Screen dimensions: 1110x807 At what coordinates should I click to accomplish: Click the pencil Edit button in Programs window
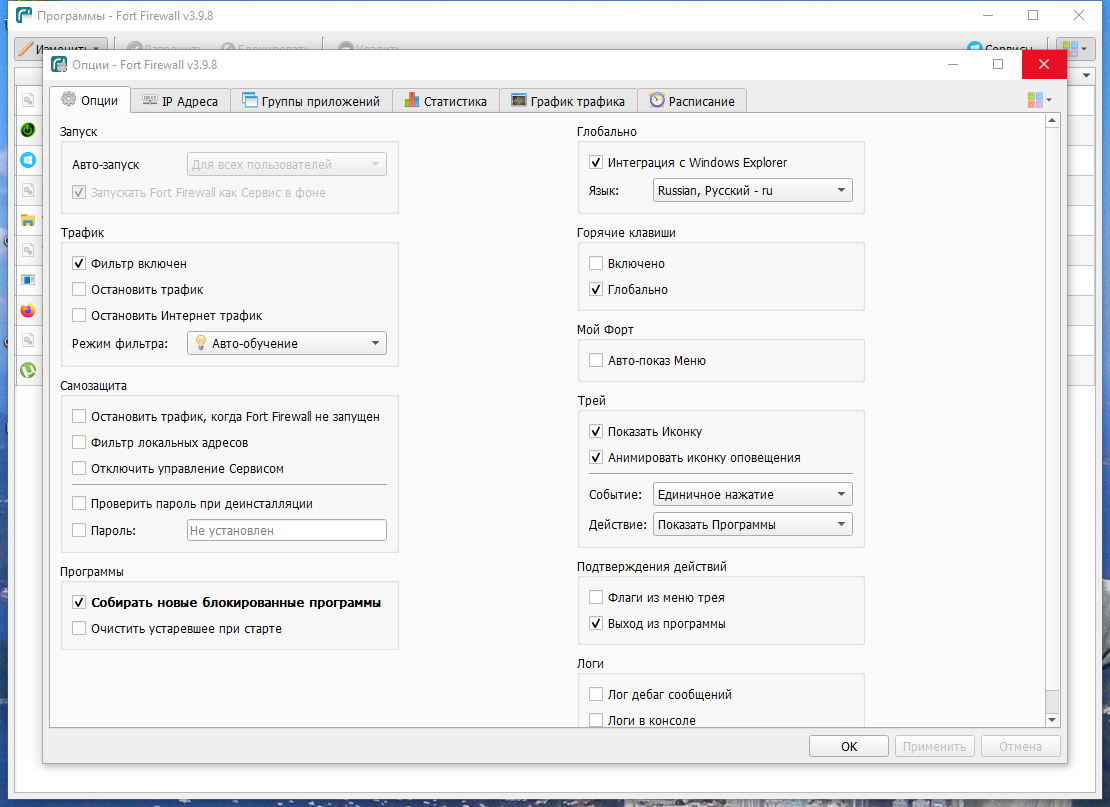(x=61, y=48)
